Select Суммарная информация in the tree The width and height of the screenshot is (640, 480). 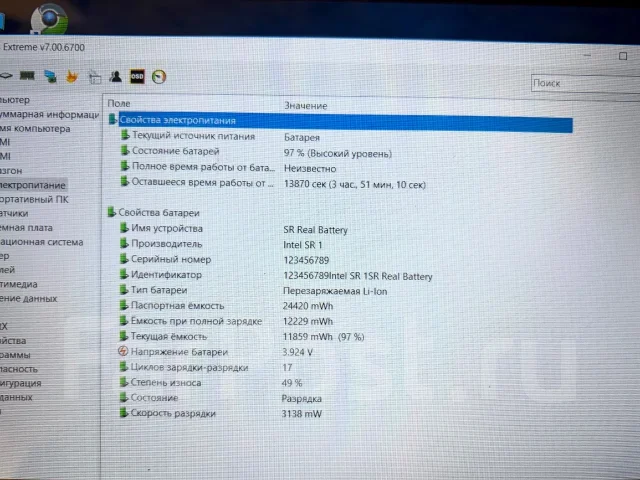pos(49,115)
